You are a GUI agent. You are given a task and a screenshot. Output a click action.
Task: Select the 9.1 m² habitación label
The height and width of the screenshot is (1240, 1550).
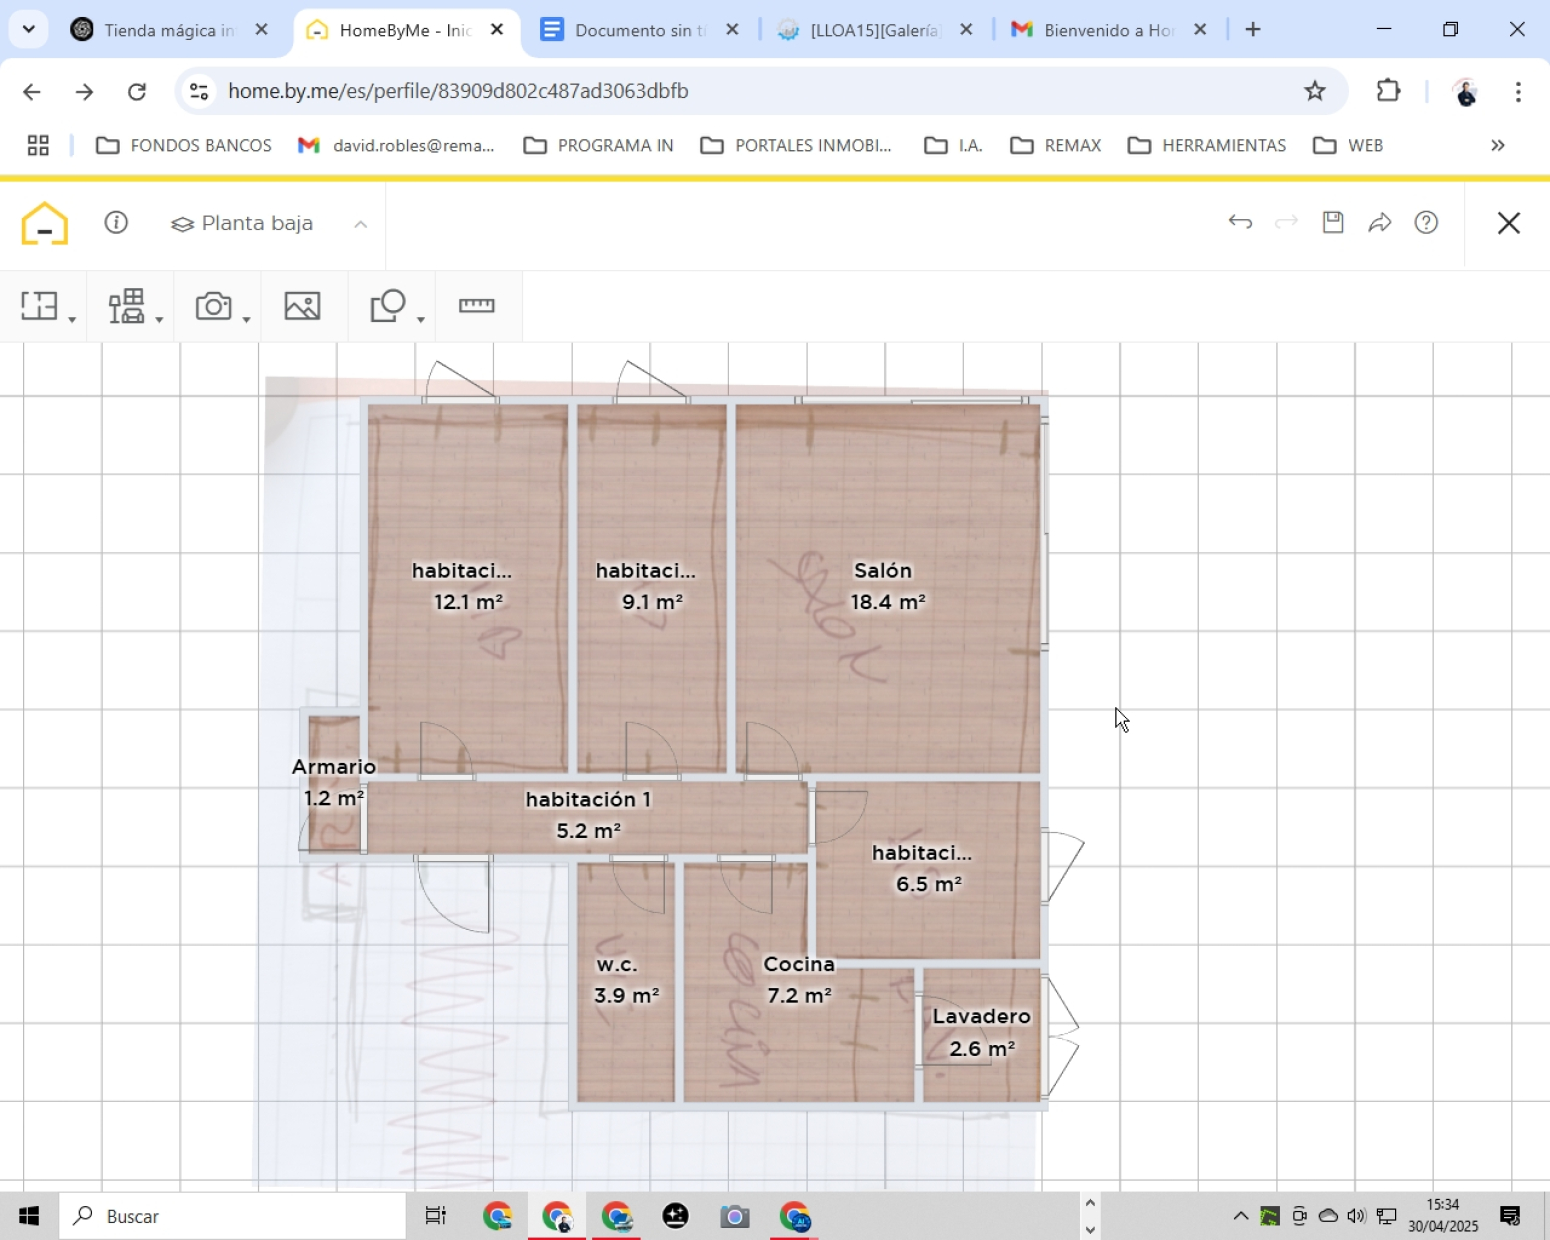pyautogui.click(x=648, y=586)
